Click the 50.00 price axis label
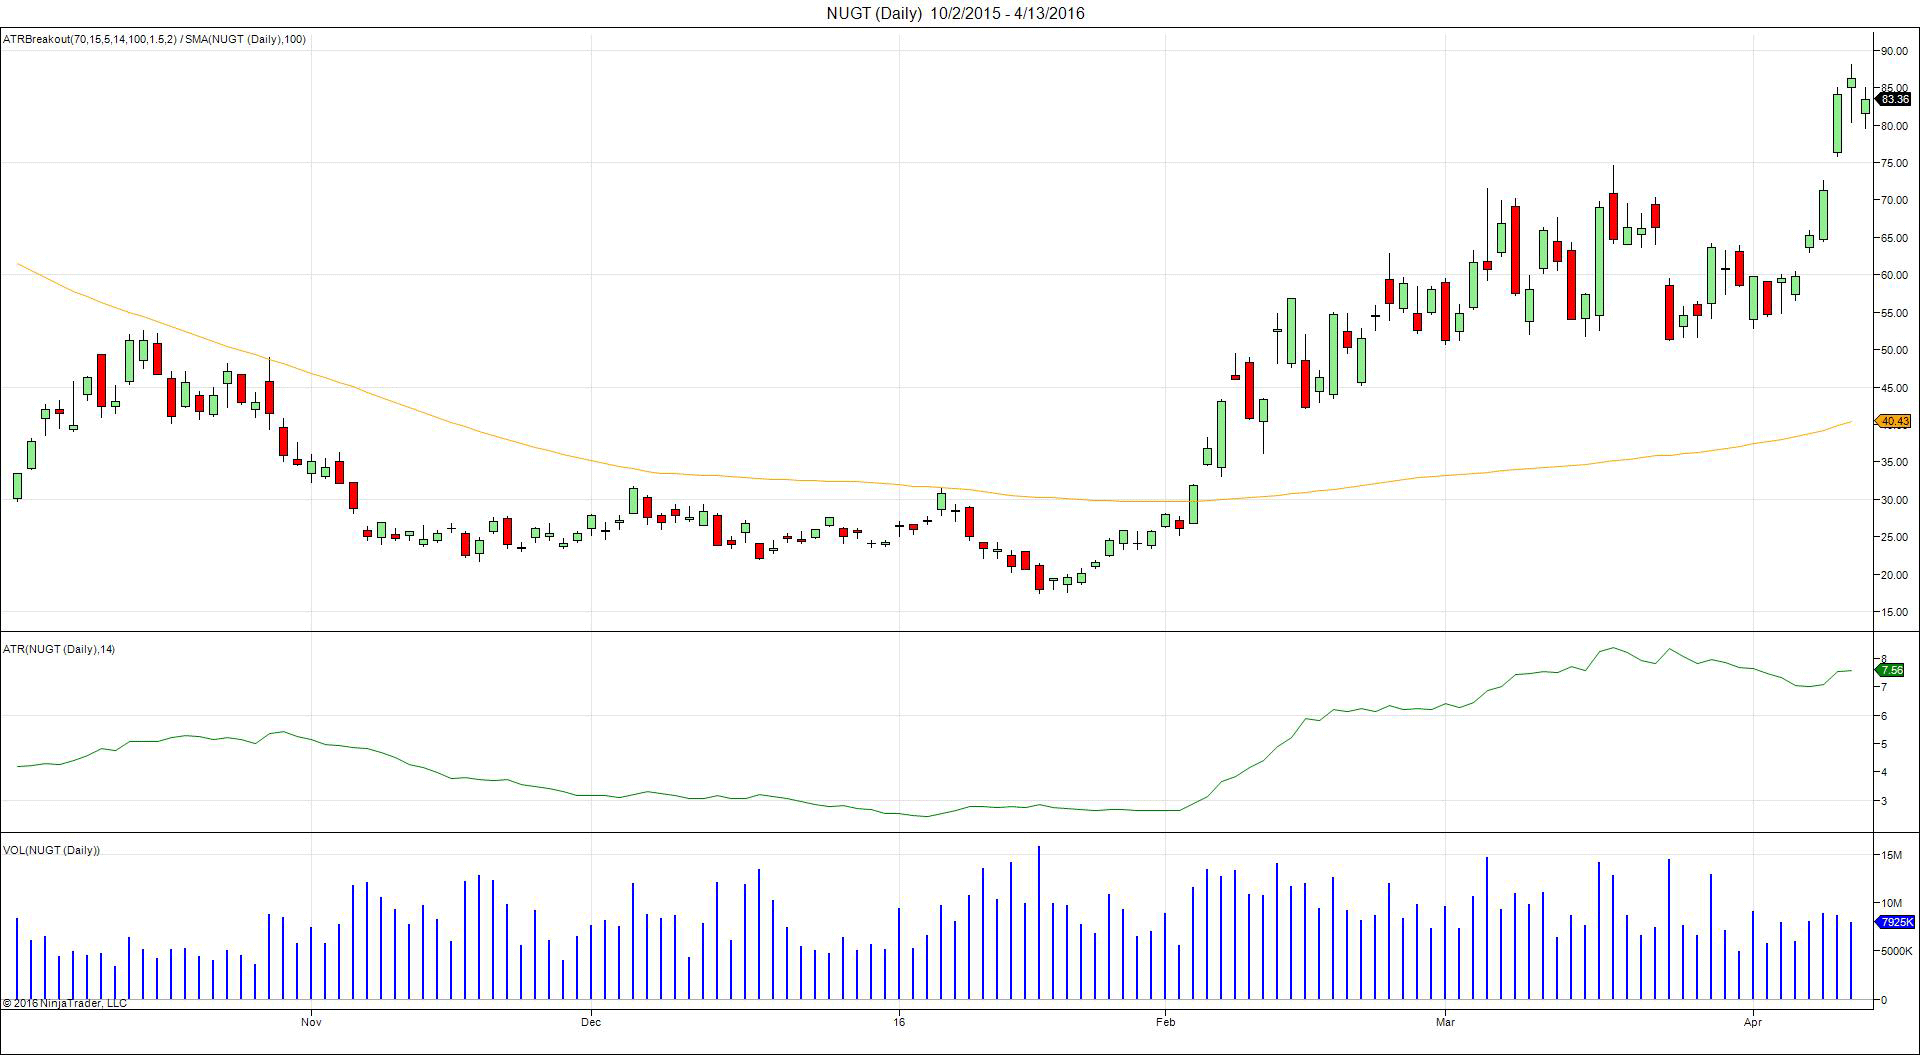The height and width of the screenshot is (1055, 1920). click(x=1894, y=350)
